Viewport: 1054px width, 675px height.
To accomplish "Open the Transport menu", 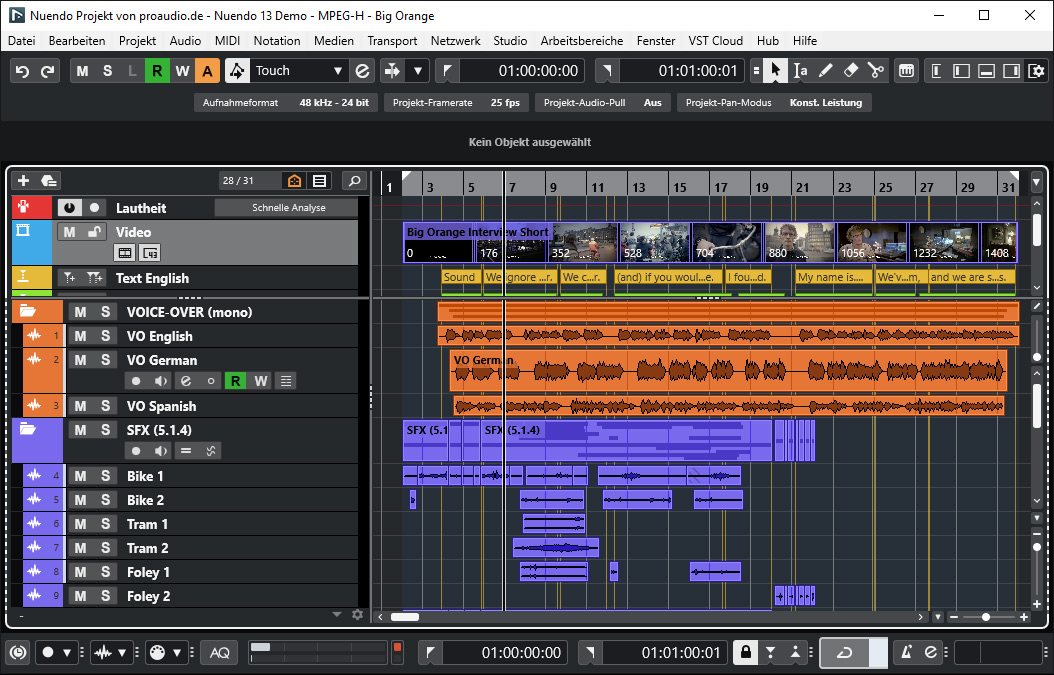I will point(392,41).
